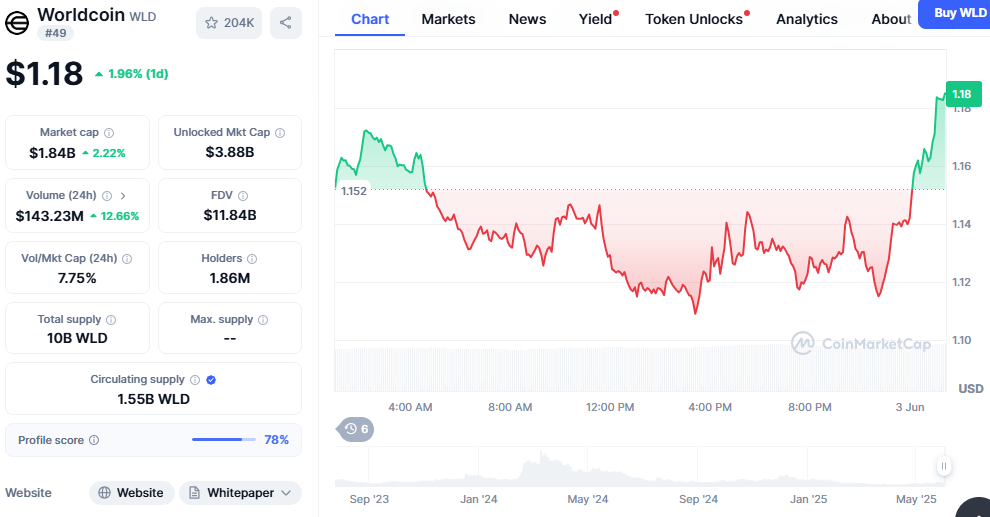Click the Max. supply info icon
This screenshot has width=990, height=517.
point(263,319)
